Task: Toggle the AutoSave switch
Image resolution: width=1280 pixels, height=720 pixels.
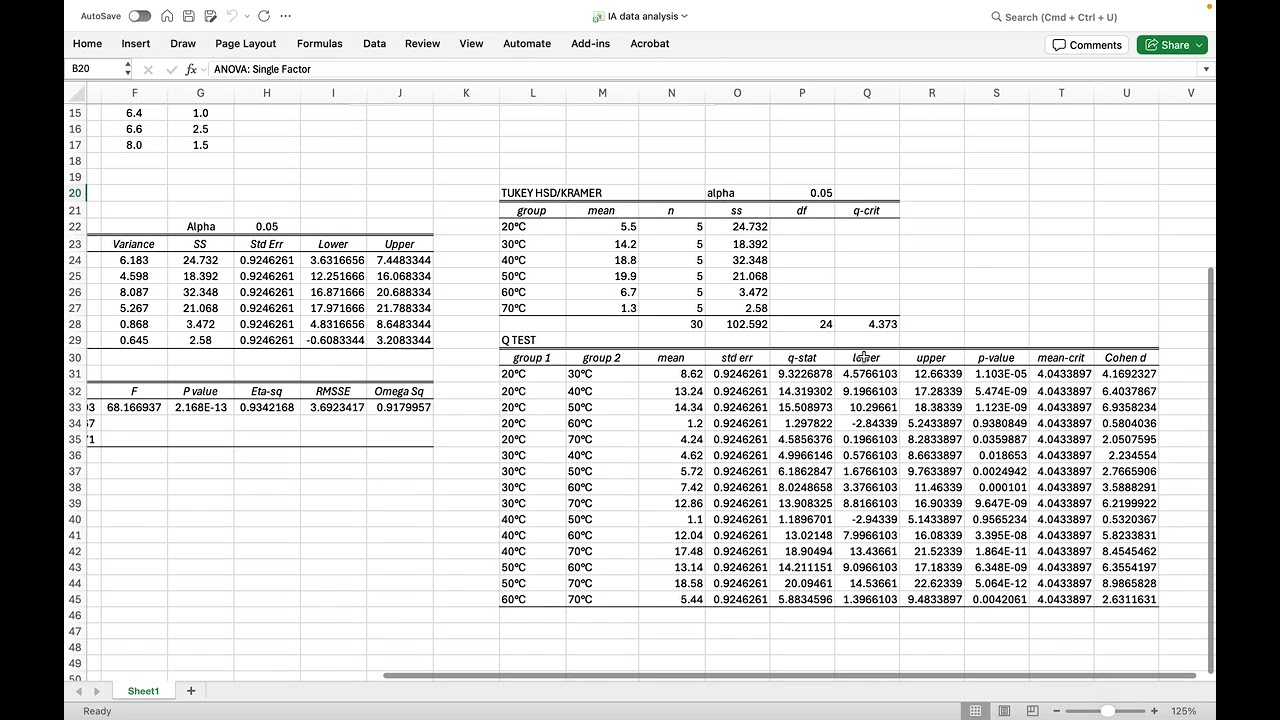Action: (x=140, y=16)
